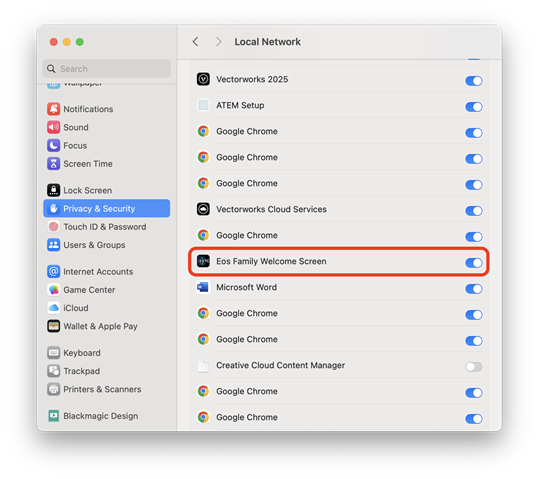
Task: Open the Lock Screen icon
Action: pos(54,190)
